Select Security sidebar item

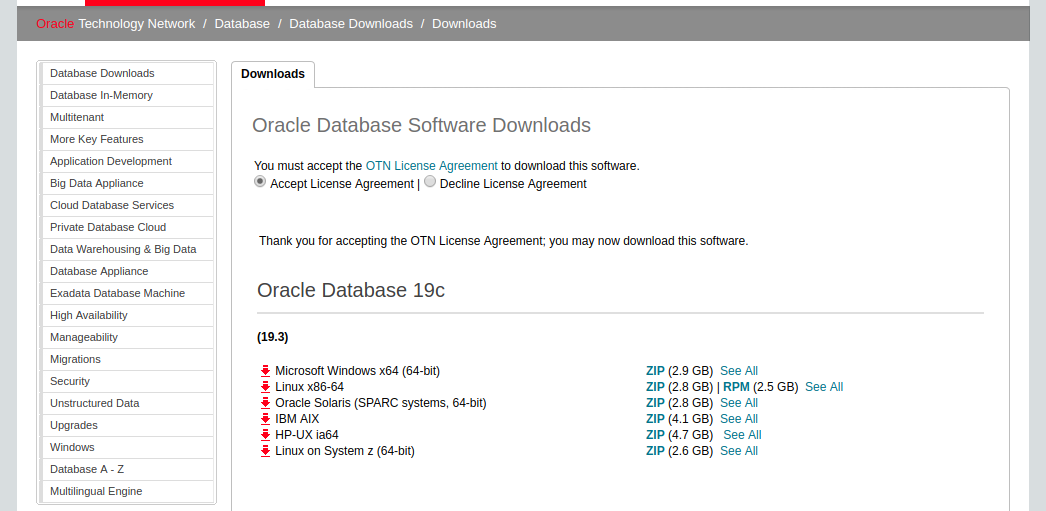pyautogui.click(x=127, y=382)
